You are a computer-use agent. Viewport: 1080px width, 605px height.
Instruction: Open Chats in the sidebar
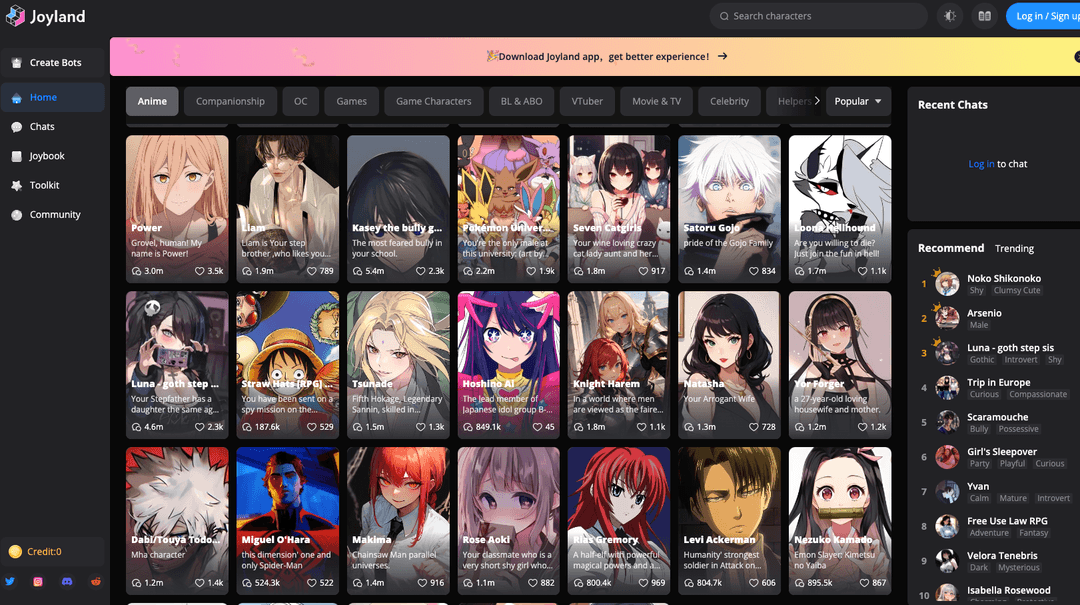click(52, 127)
